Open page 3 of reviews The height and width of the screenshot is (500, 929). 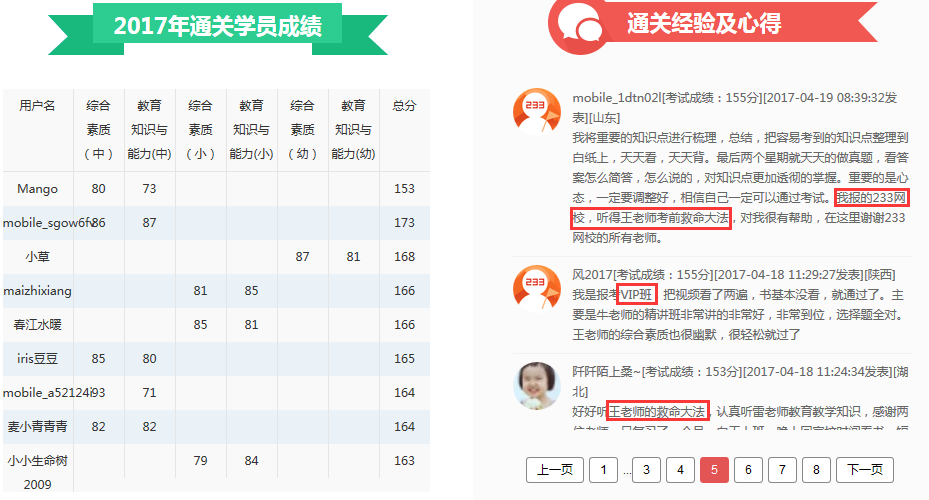pos(647,470)
